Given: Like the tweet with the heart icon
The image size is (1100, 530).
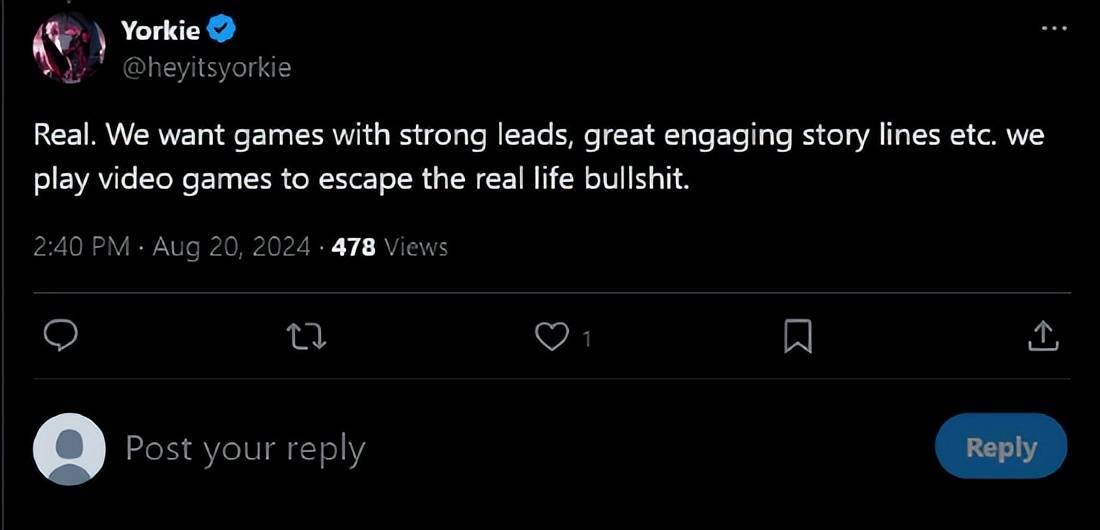Looking at the screenshot, I should (551, 337).
